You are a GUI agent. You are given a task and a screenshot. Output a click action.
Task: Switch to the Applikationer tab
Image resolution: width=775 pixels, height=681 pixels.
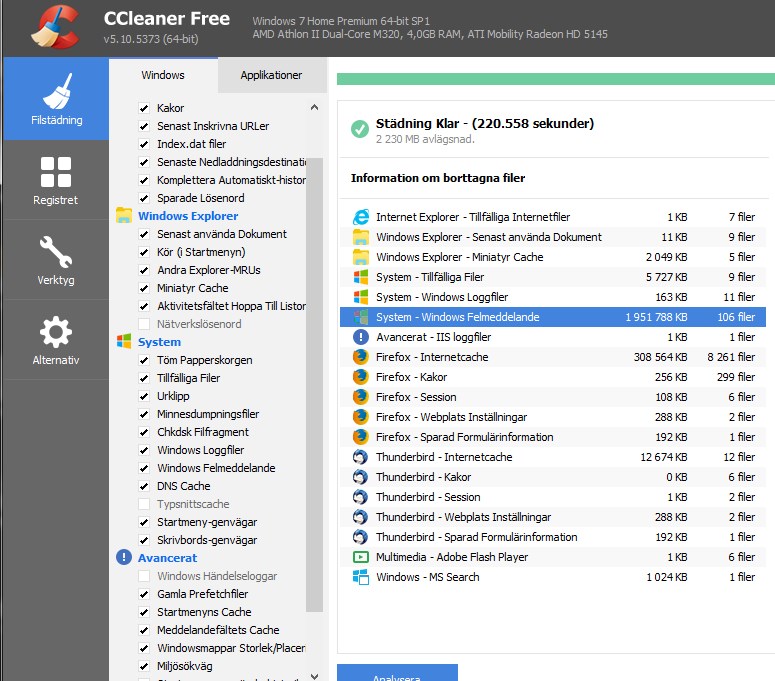[271, 75]
